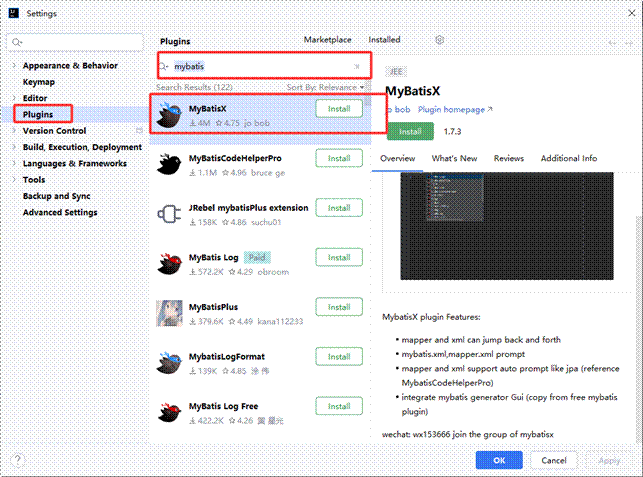Click the MyBatisCodeHelperPro black bird icon
The height and width of the screenshot is (477, 643).
point(169,165)
